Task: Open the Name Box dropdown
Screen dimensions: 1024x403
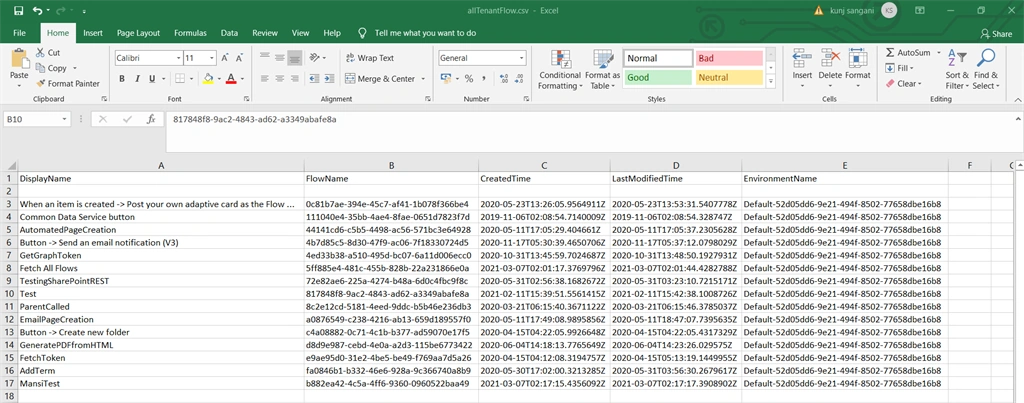Action: (64, 120)
